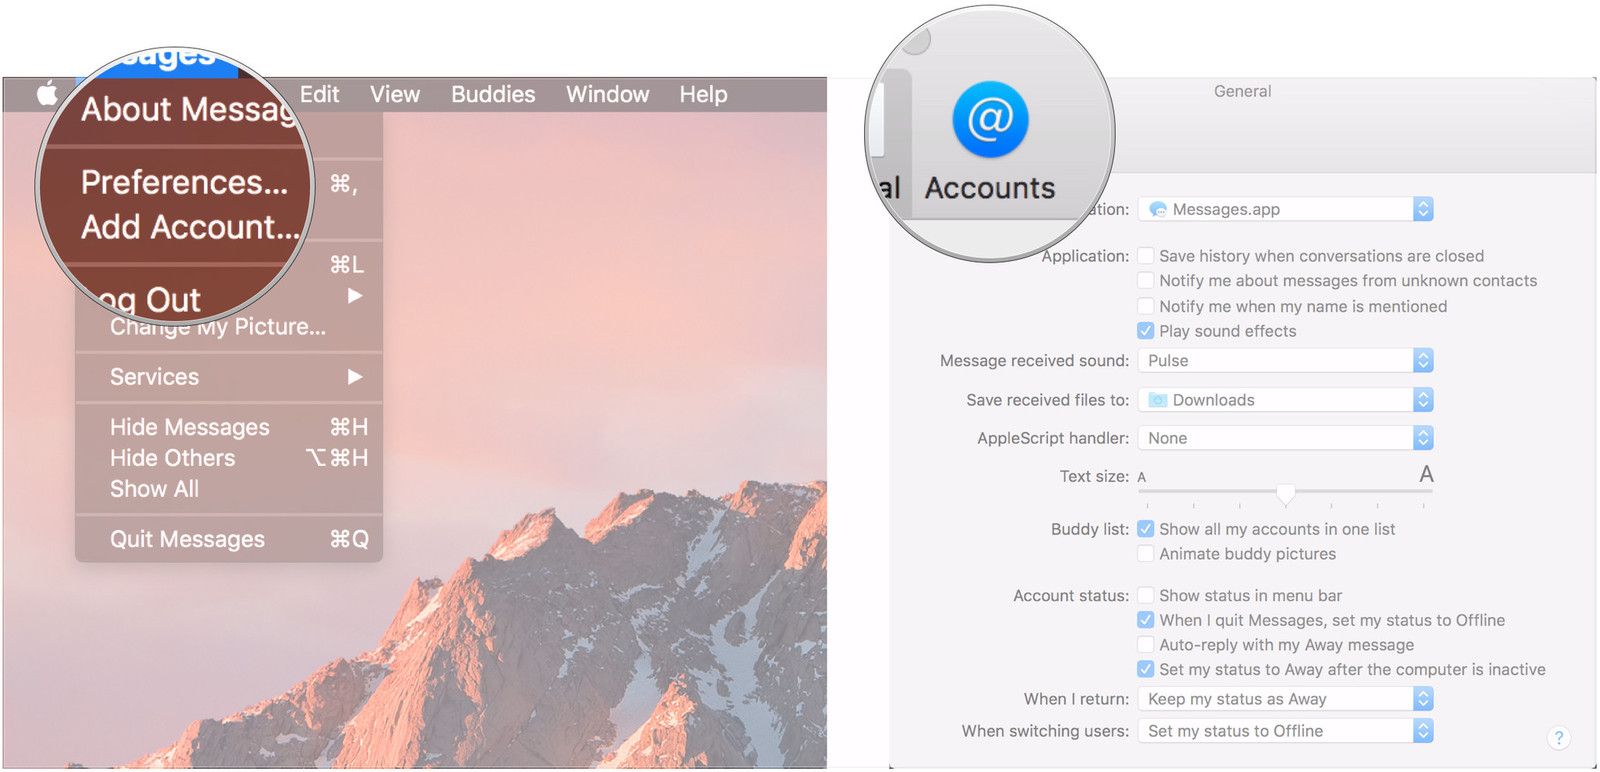Open the When switching users dropdown
Screen dimensions: 1600x772
pos(1285,731)
